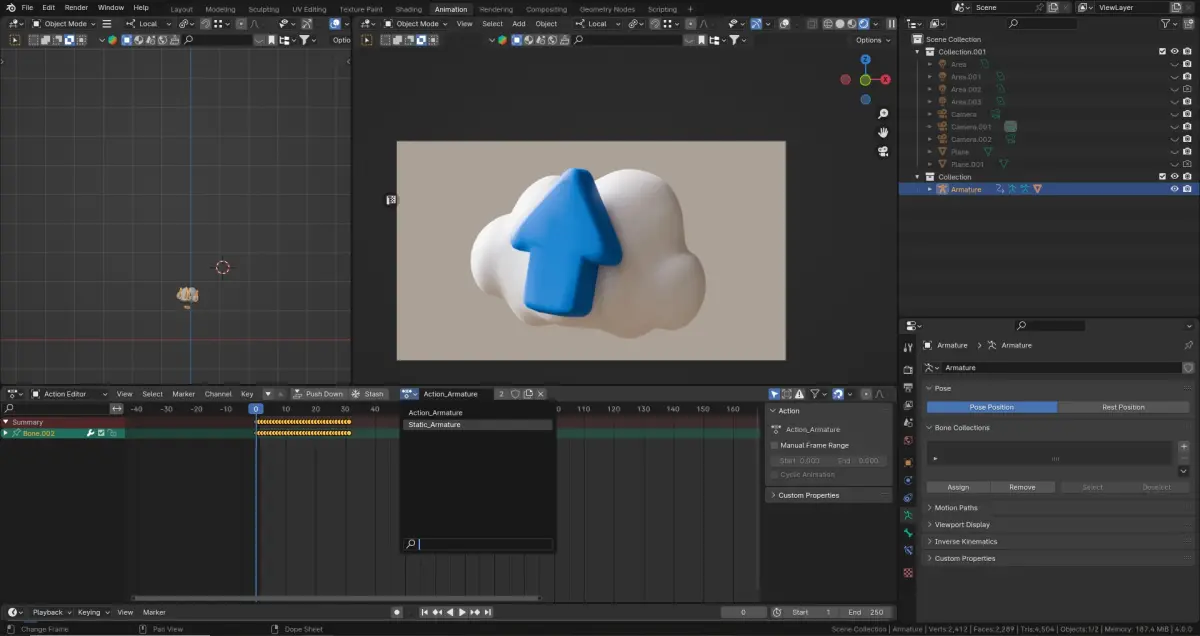Open the World properties tab
This screenshot has height=636, width=1200.
point(908,441)
